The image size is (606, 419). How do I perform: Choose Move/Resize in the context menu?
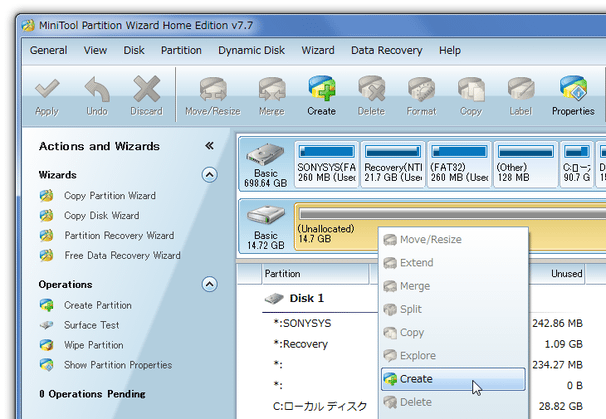point(453,240)
